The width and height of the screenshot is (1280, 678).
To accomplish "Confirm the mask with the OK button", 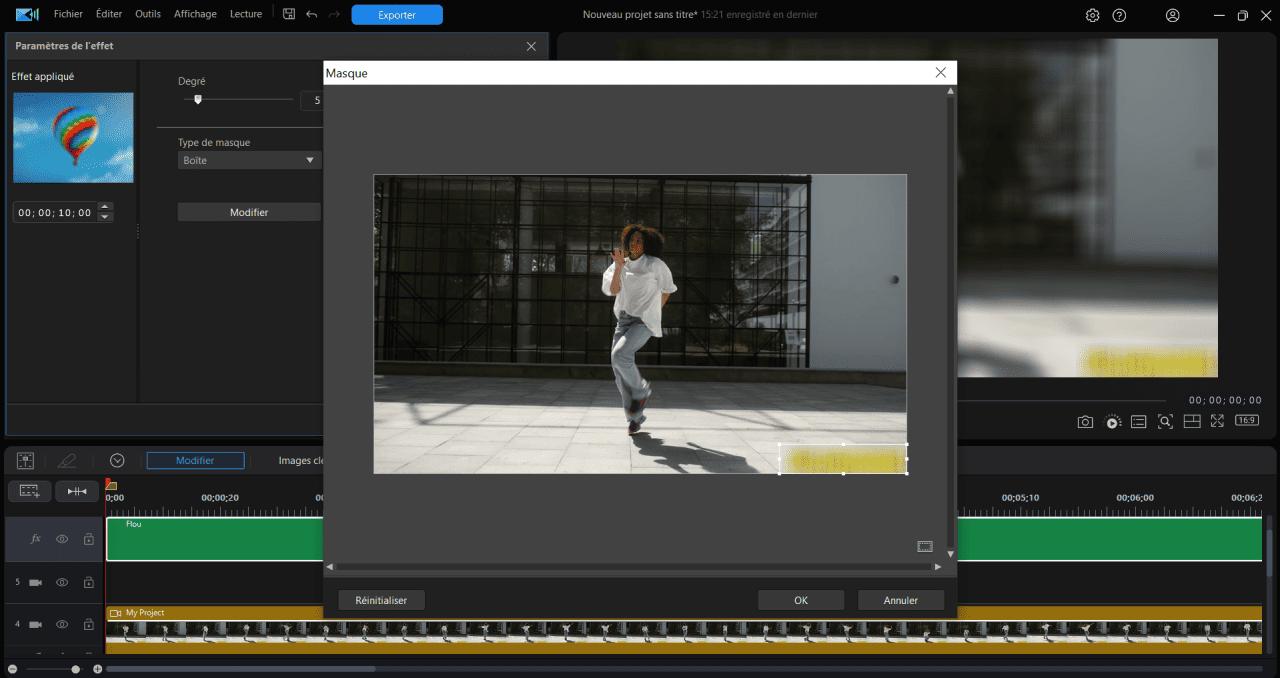I will (x=800, y=600).
